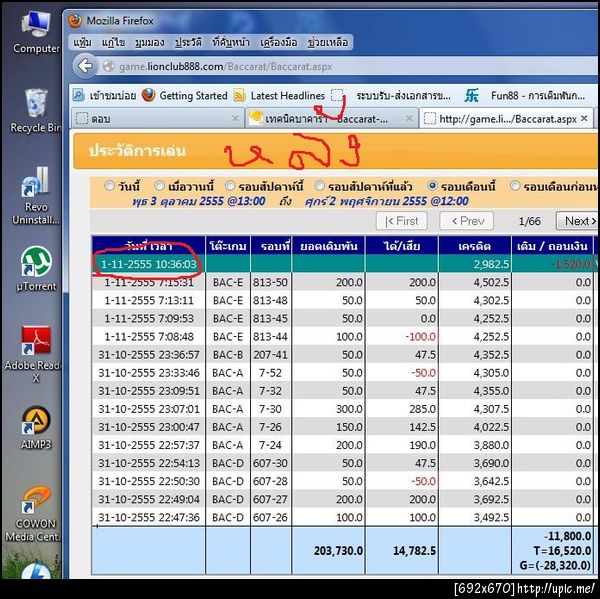The image size is (600, 599).
Task: Open COWON Media Center shortcut
Action: tap(34, 515)
